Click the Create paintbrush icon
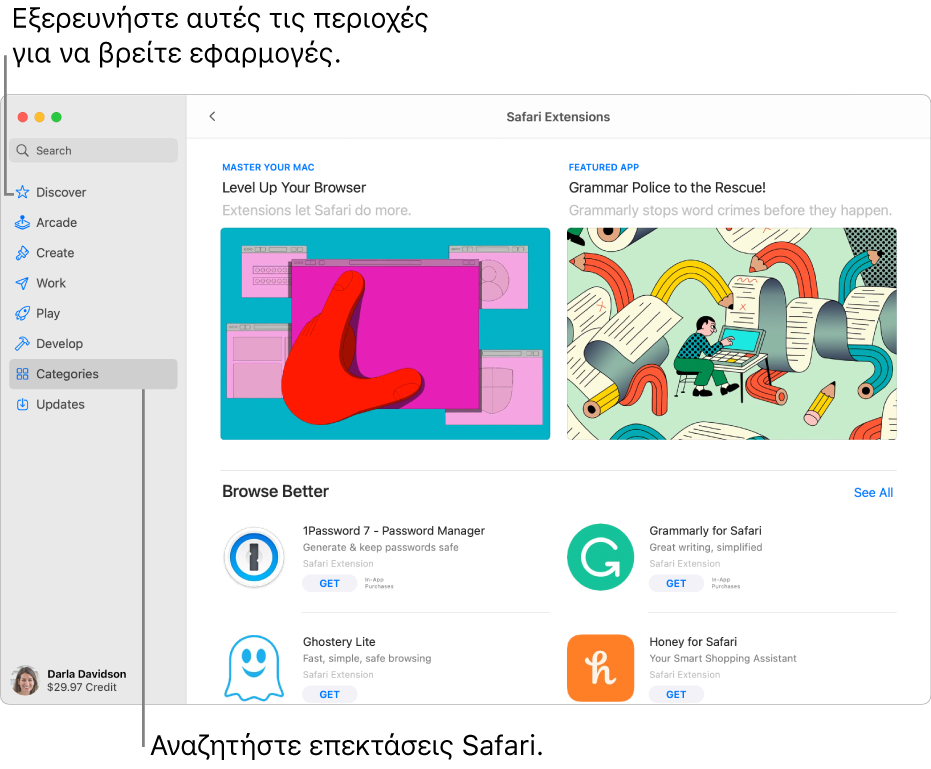The image size is (931, 769). (23, 252)
